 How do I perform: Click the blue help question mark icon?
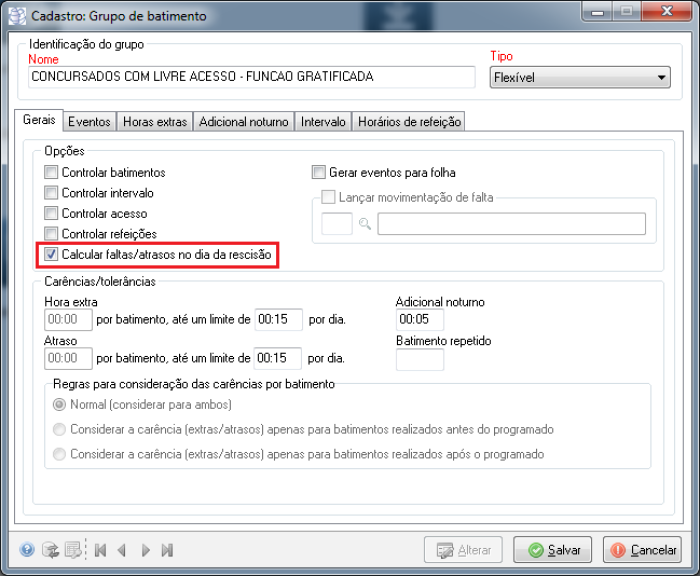(x=27, y=550)
